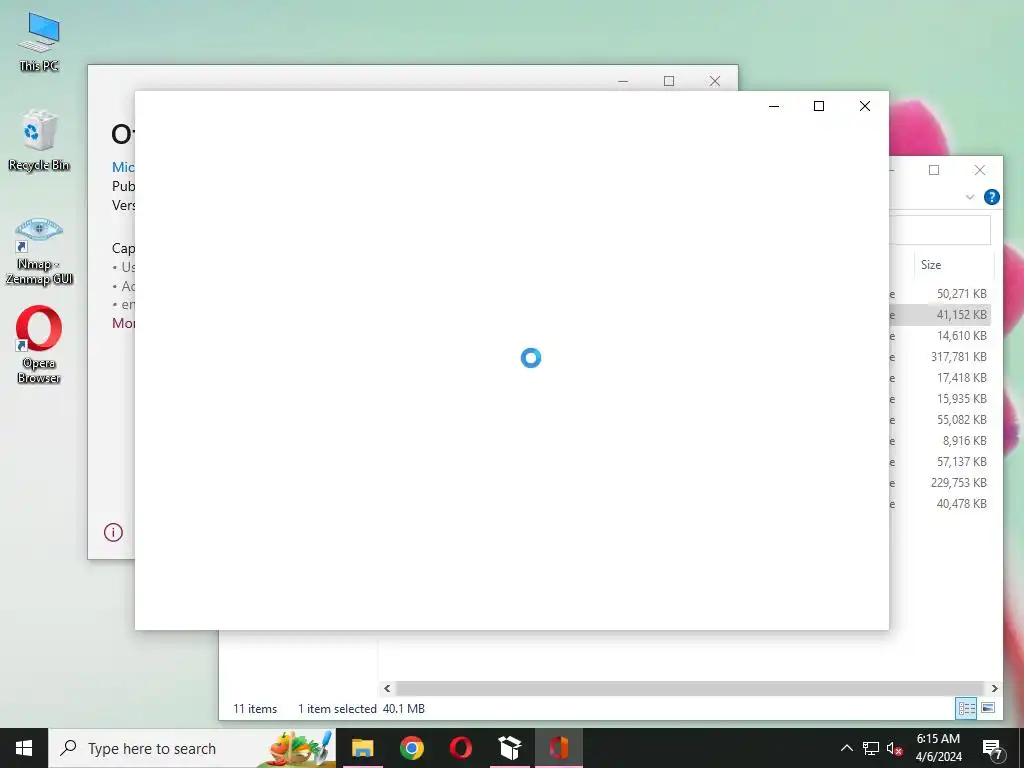Open Opera from the taskbar
Viewport: 1024px width, 768px height.
(x=460, y=748)
